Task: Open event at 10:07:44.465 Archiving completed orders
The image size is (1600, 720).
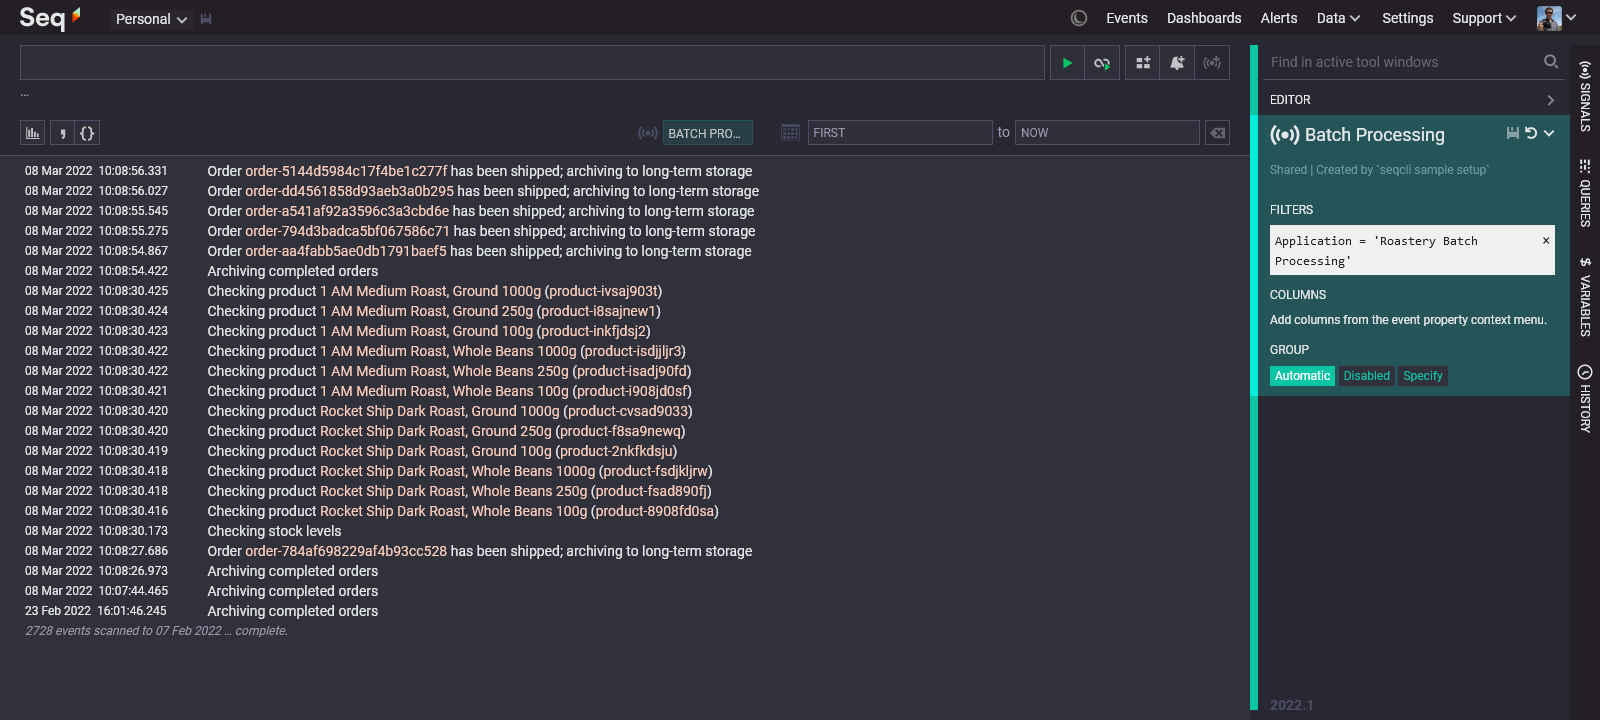Action: click(292, 591)
